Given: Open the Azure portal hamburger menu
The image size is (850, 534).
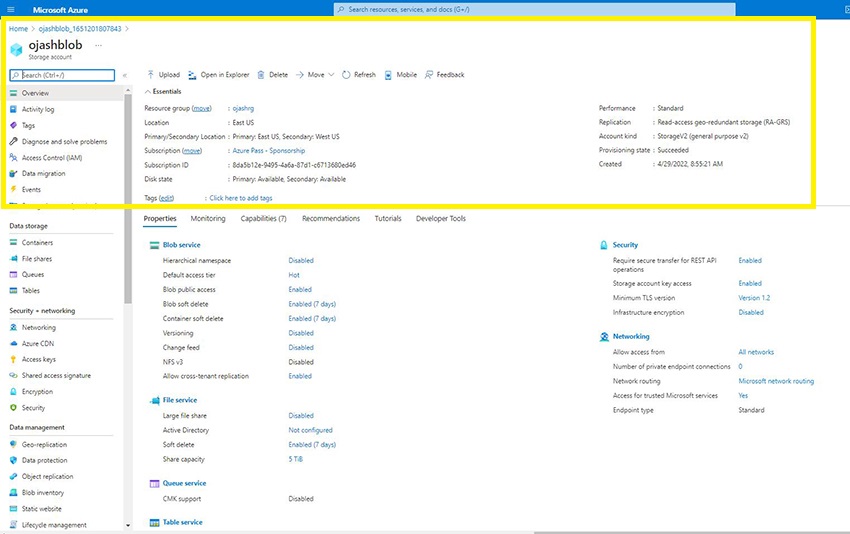Looking at the screenshot, I should point(11,9).
